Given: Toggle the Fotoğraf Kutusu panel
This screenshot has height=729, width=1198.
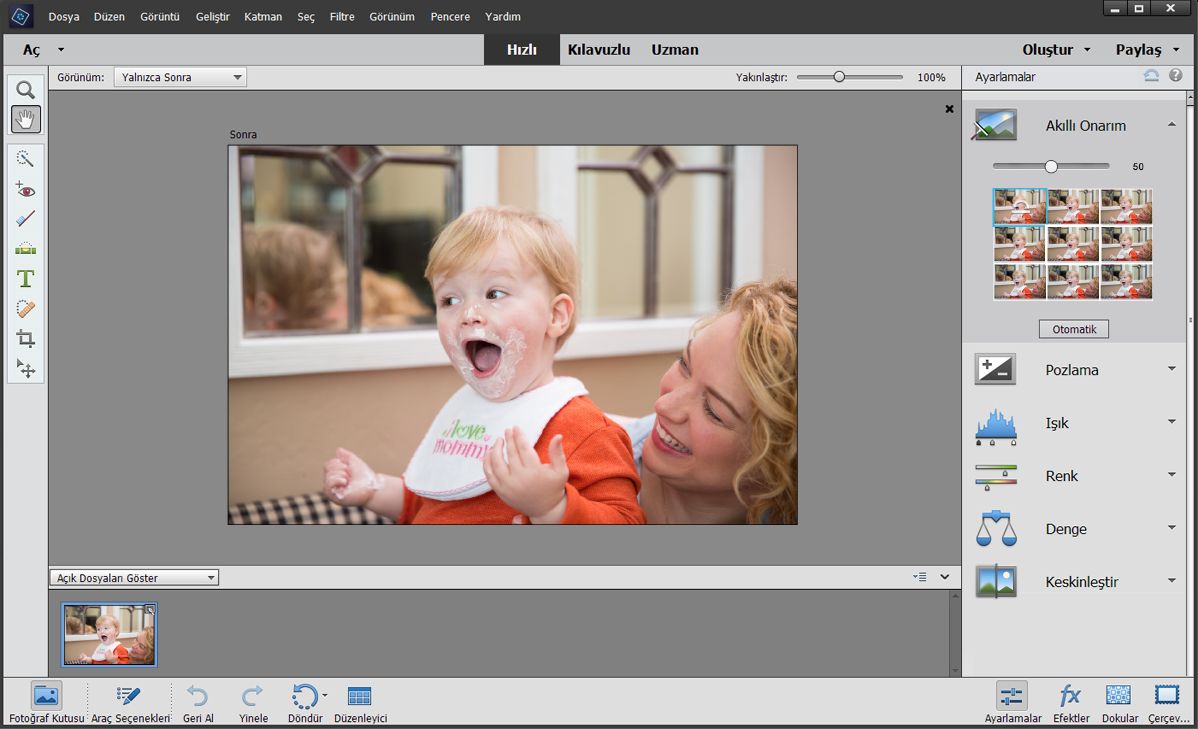Looking at the screenshot, I should (x=46, y=703).
